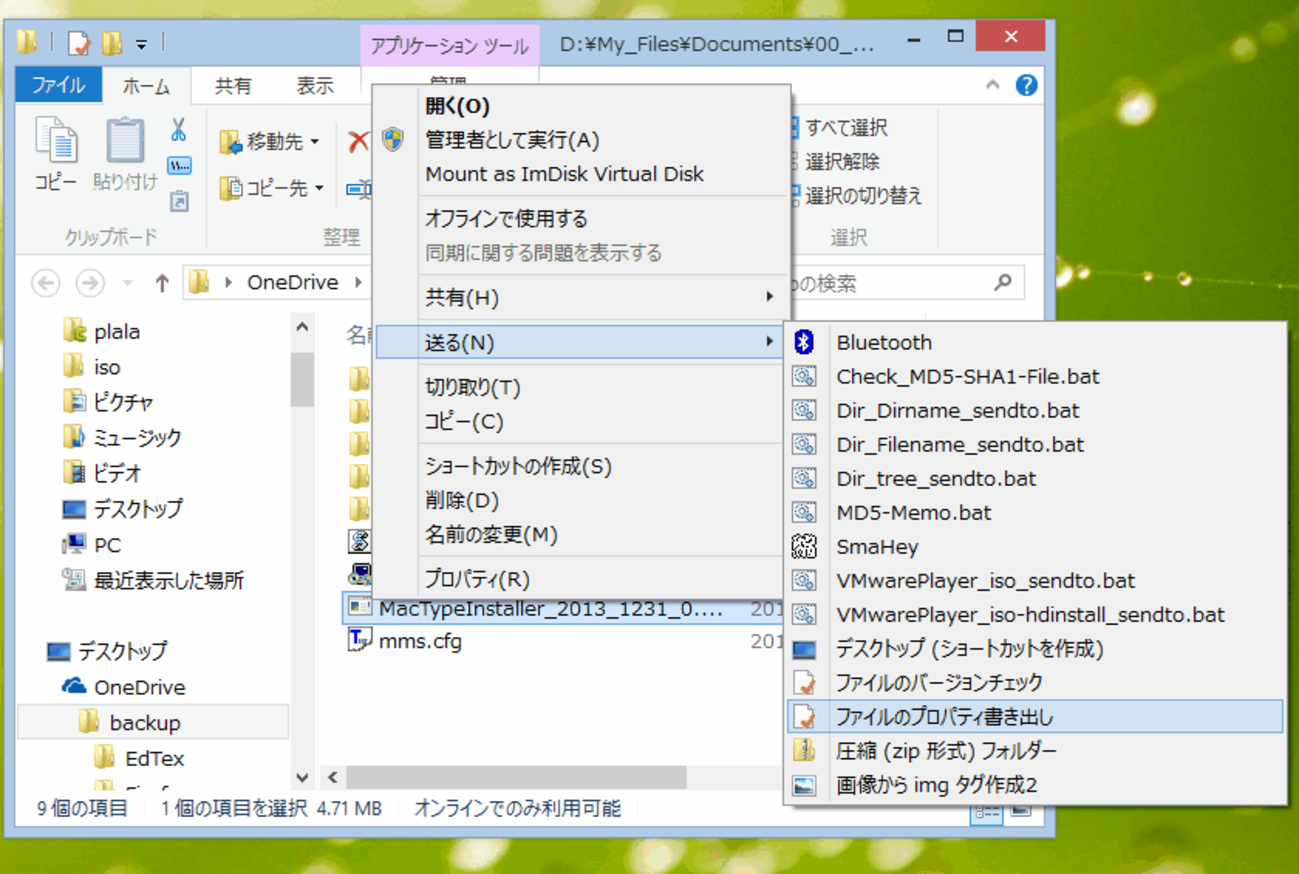Viewport: 1299px width, 874px height.
Task: Open the コピー先 (Copy to) dropdown
Action: pos(272,188)
